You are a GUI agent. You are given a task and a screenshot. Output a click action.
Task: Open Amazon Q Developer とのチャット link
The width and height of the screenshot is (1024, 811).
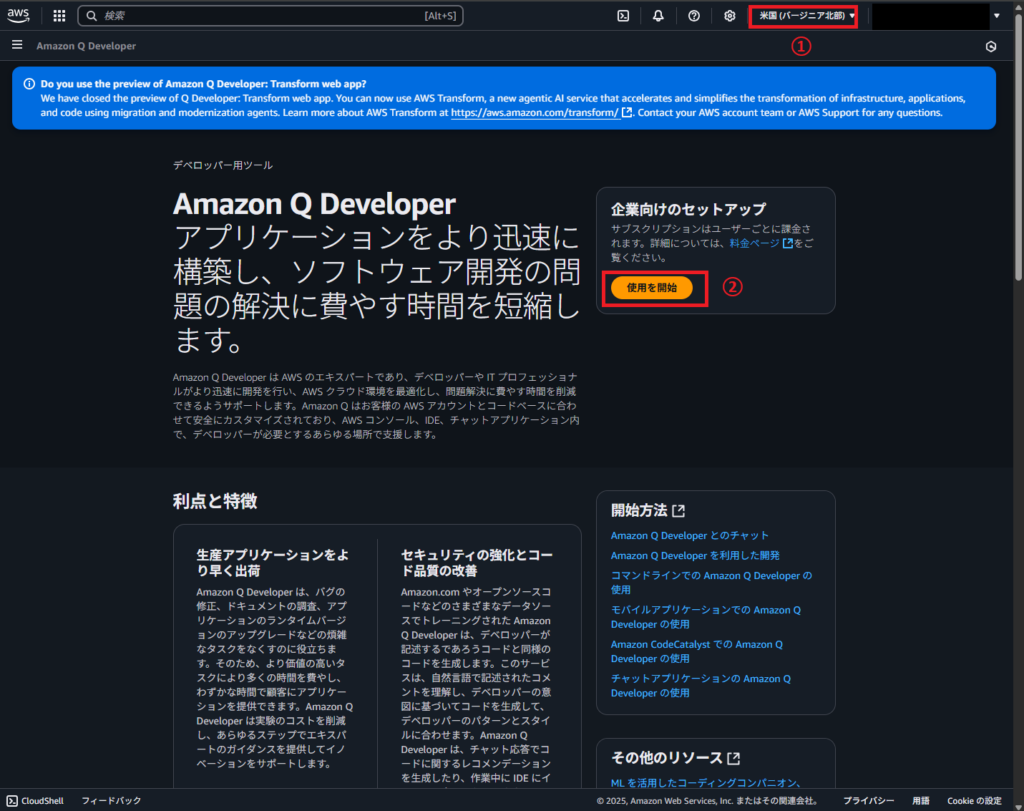[x=690, y=535]
